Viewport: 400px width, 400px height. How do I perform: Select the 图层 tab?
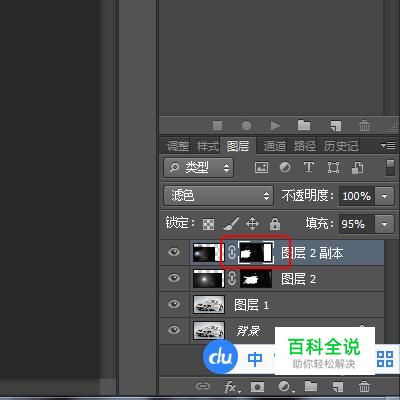click(x=238, y=146)
